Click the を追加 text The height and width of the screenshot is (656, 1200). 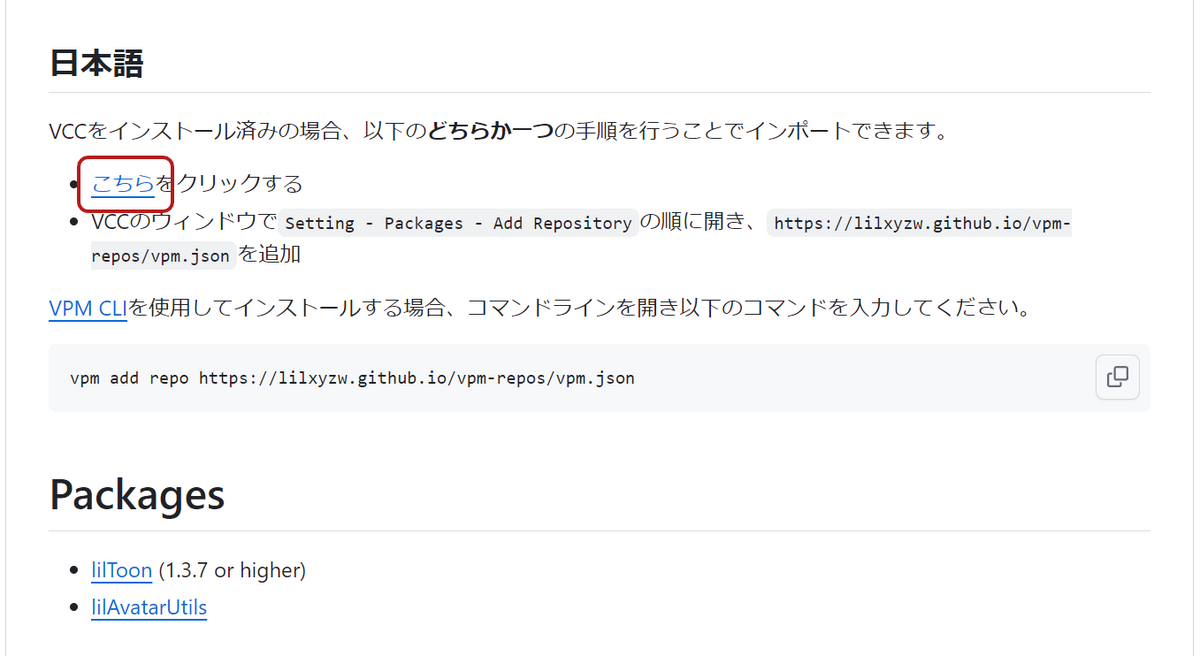pyautogui.click(x=270, y=254)
